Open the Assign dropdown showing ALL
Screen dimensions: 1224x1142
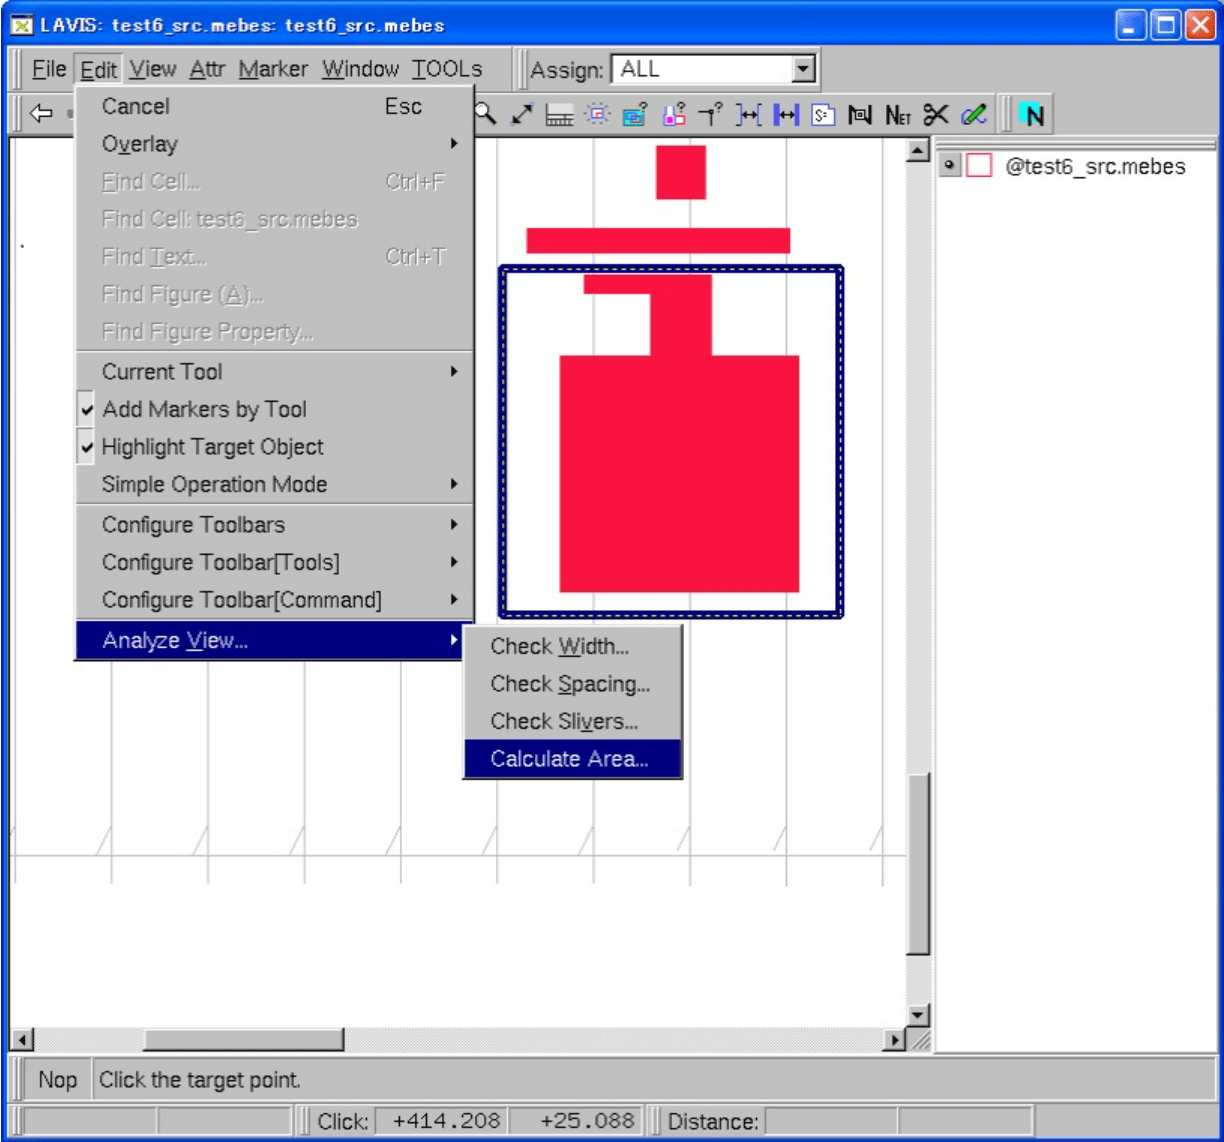coord(802,70)
